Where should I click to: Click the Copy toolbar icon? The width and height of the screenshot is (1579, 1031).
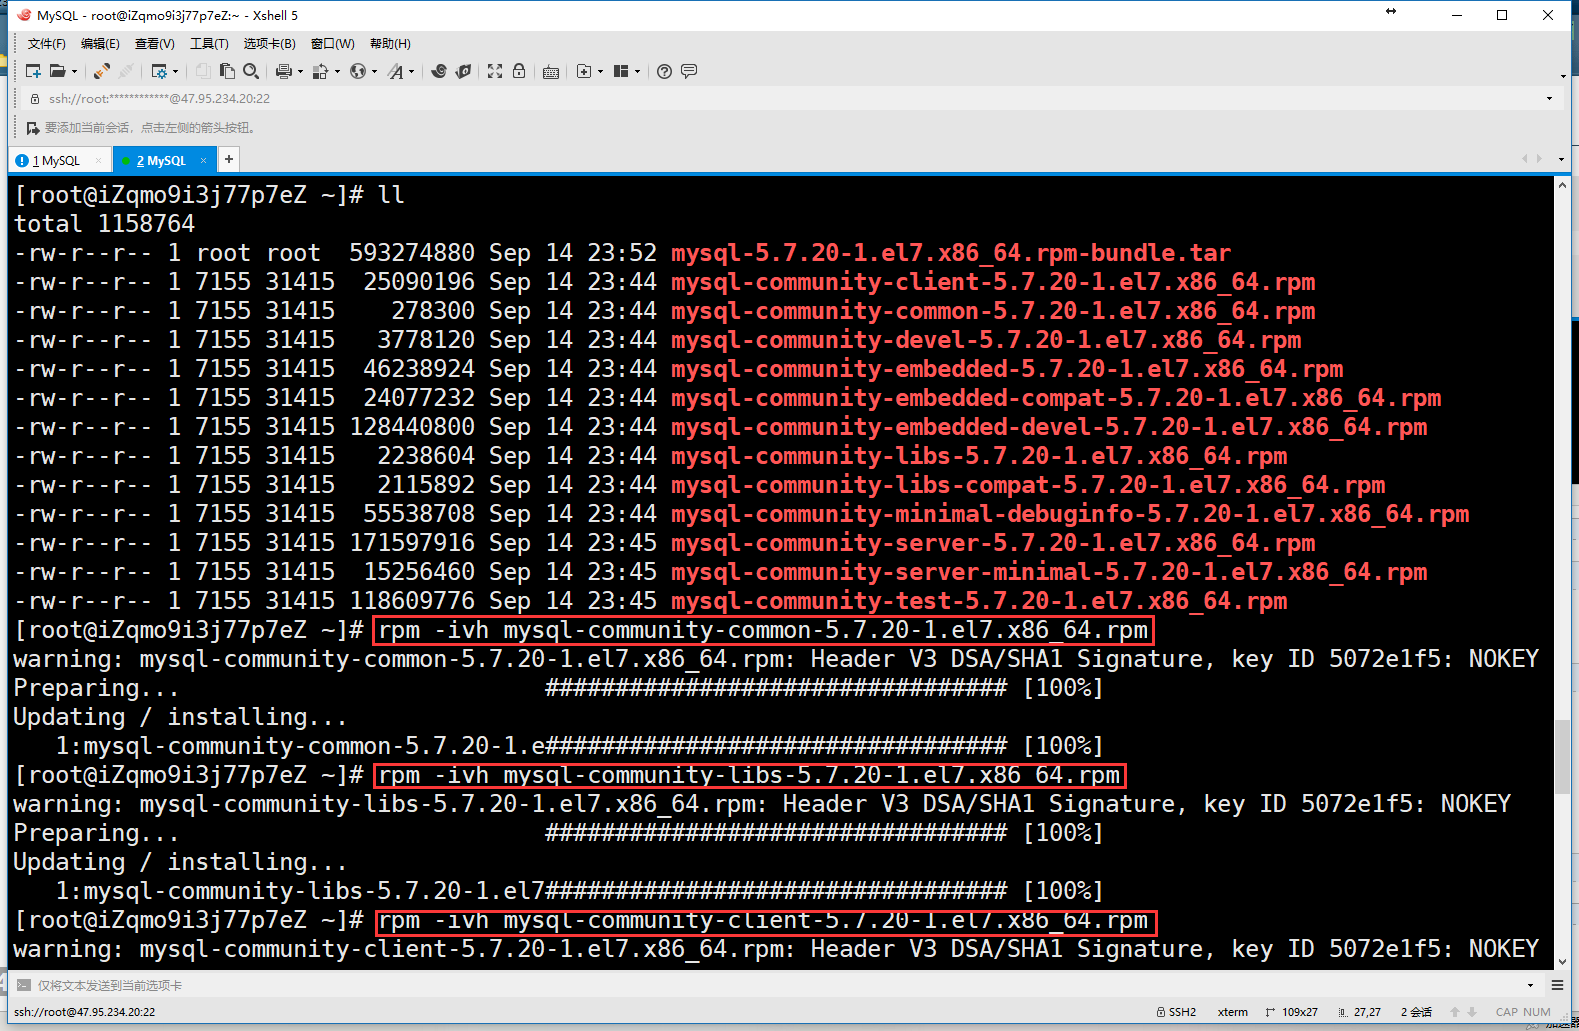click(x=203, y=71)
